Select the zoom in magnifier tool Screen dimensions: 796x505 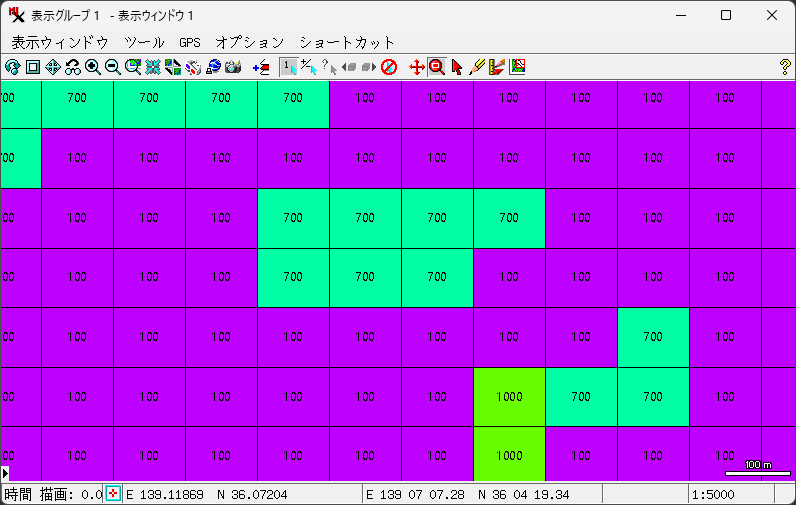pos(93,67)
